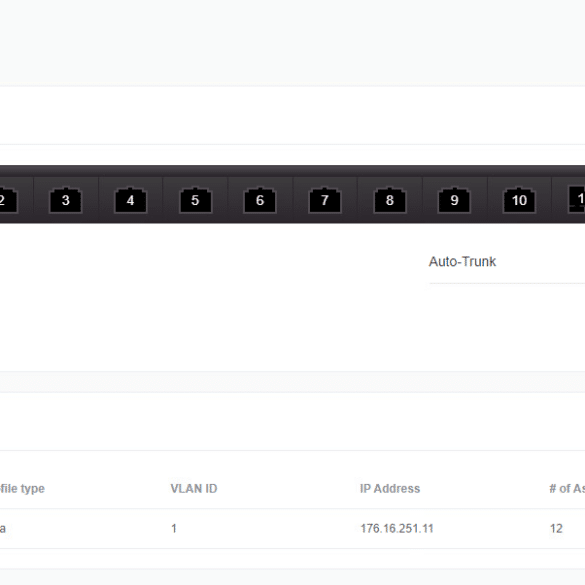The height and width of the screenshot is (585, 585).
Task: Select switch port 6
Action: point(260,200)
